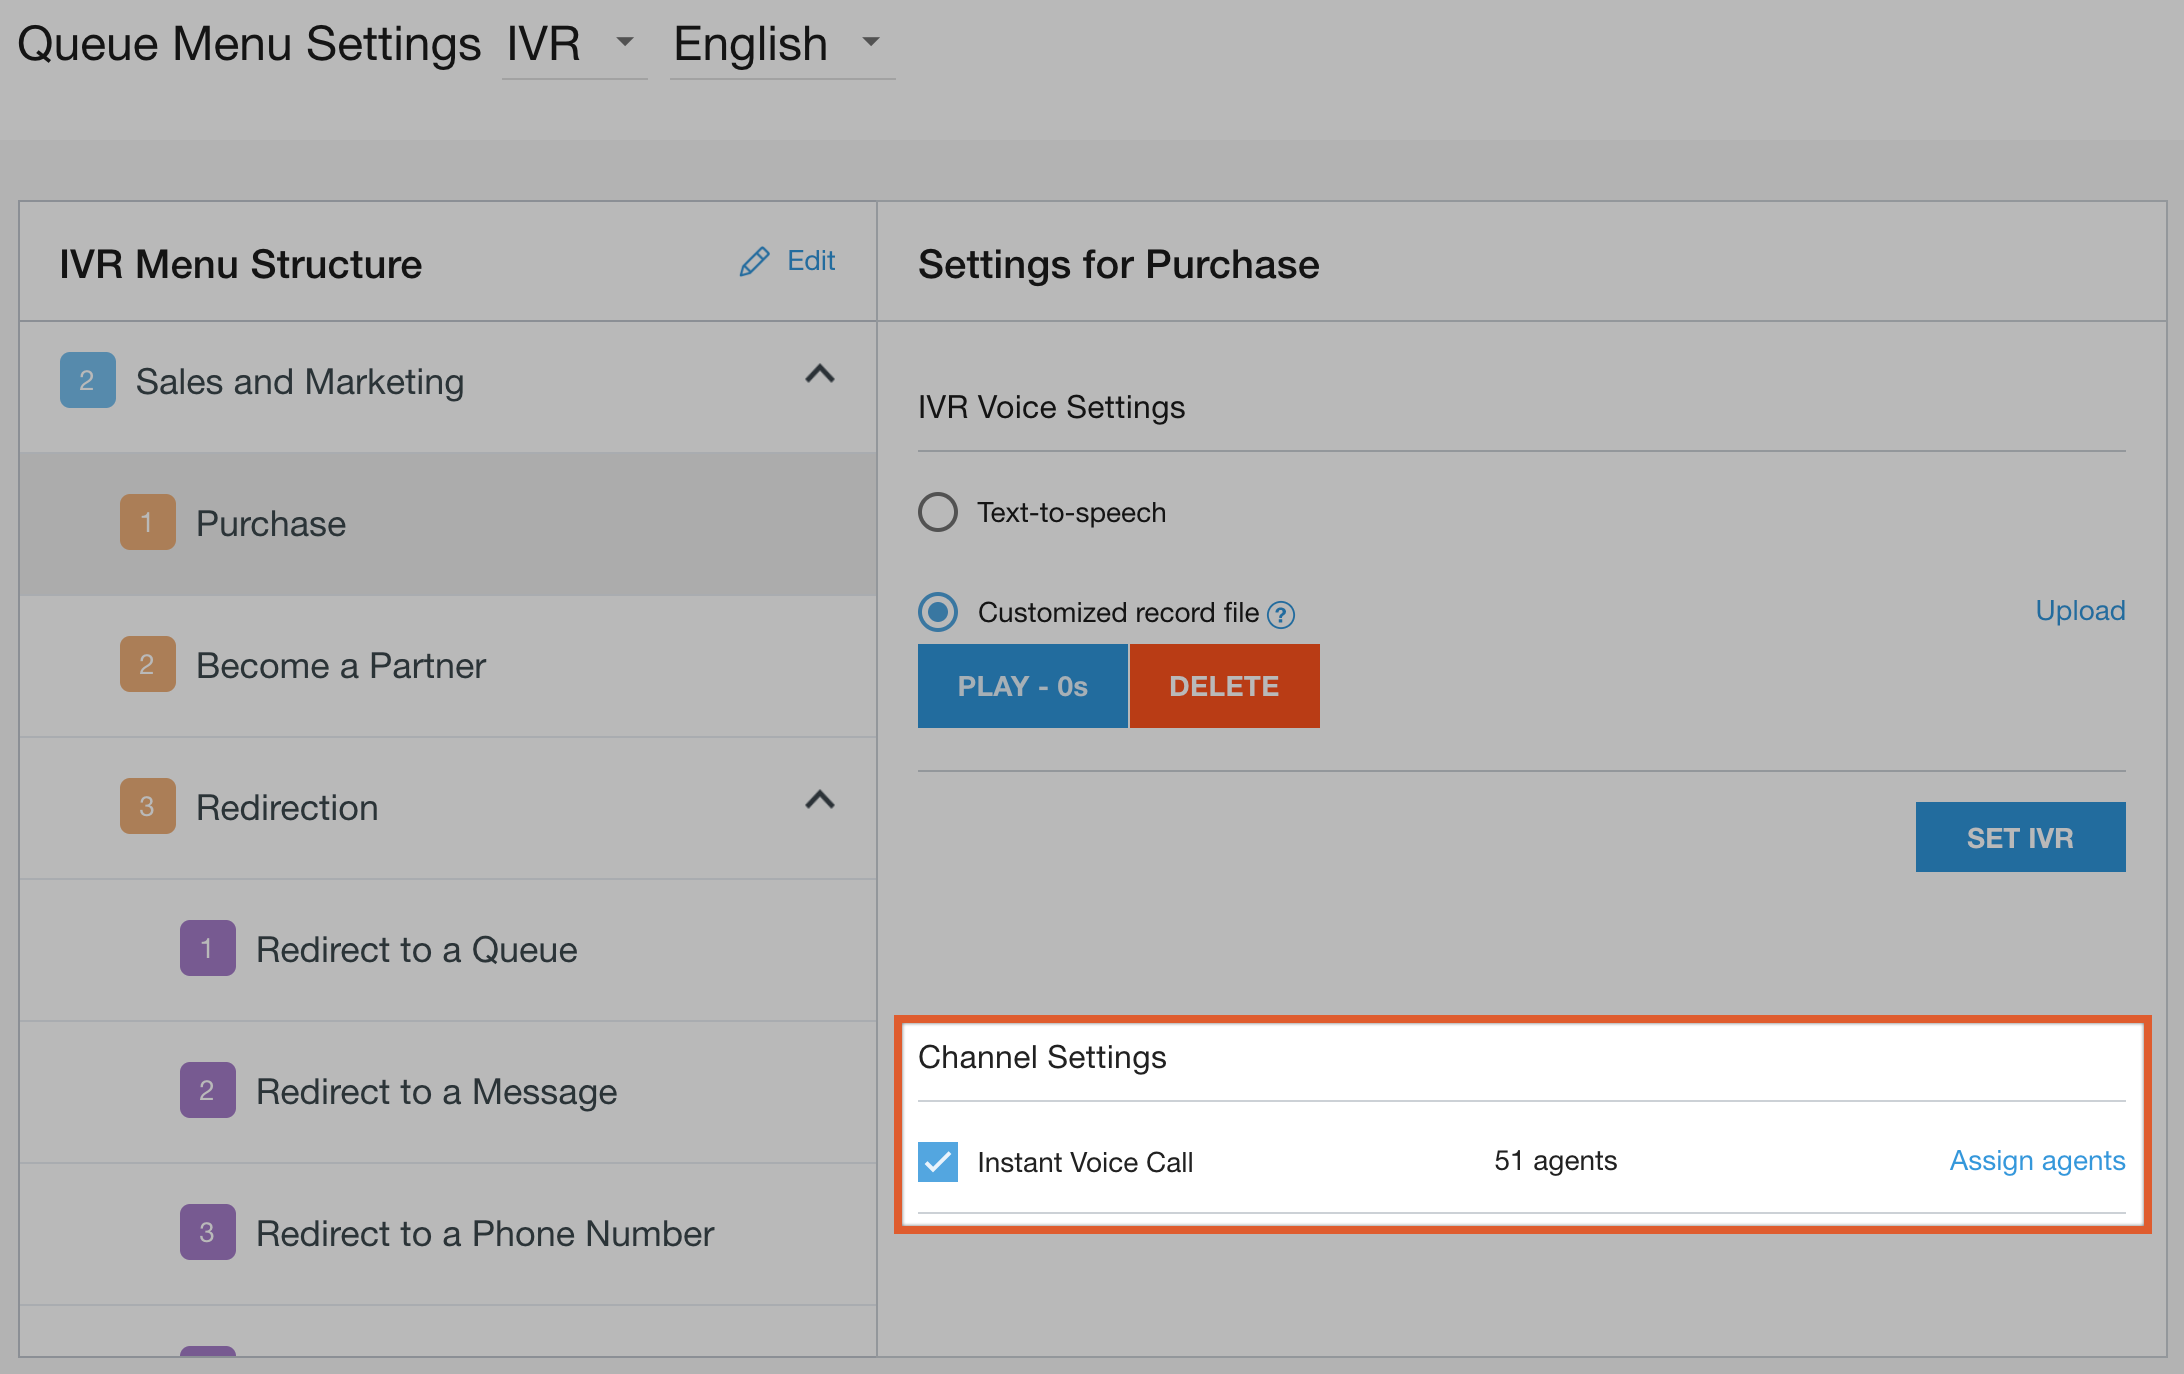Click blue number 2 badge for Sales

pyautogui.click(x=87, y=380)
